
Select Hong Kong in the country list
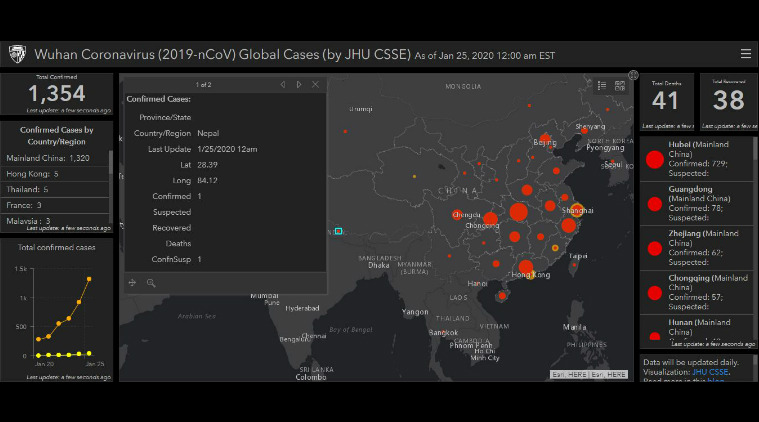tap(33, 173)
